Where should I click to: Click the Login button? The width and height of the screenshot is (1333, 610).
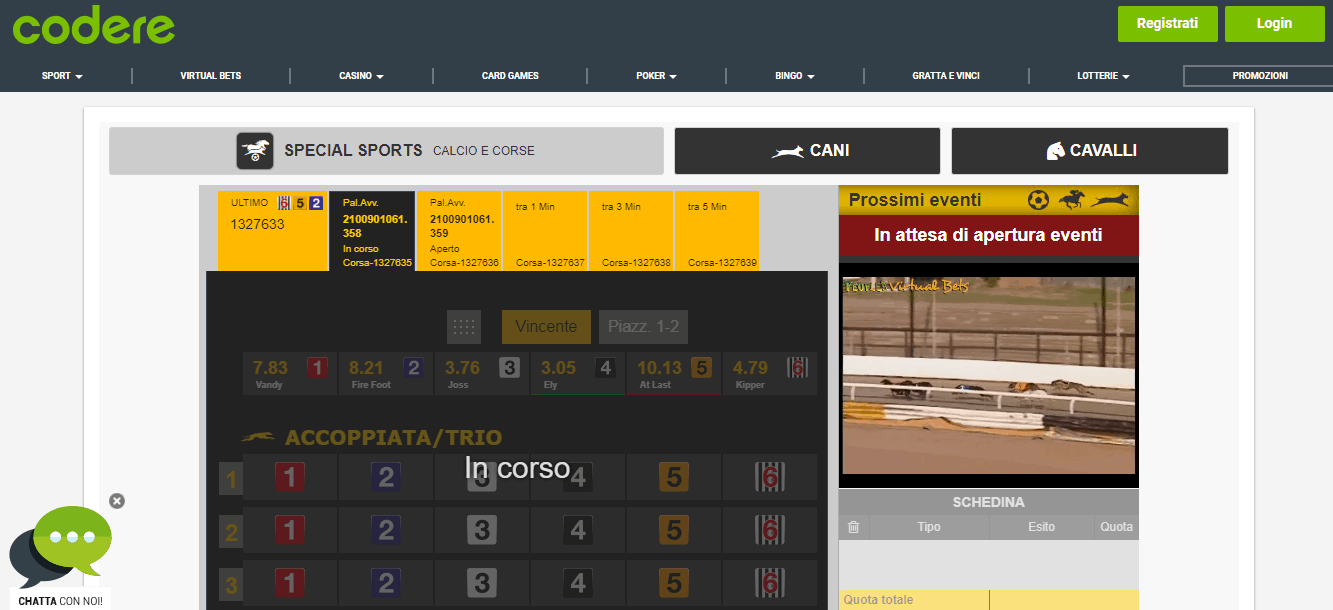(1275, 23)
